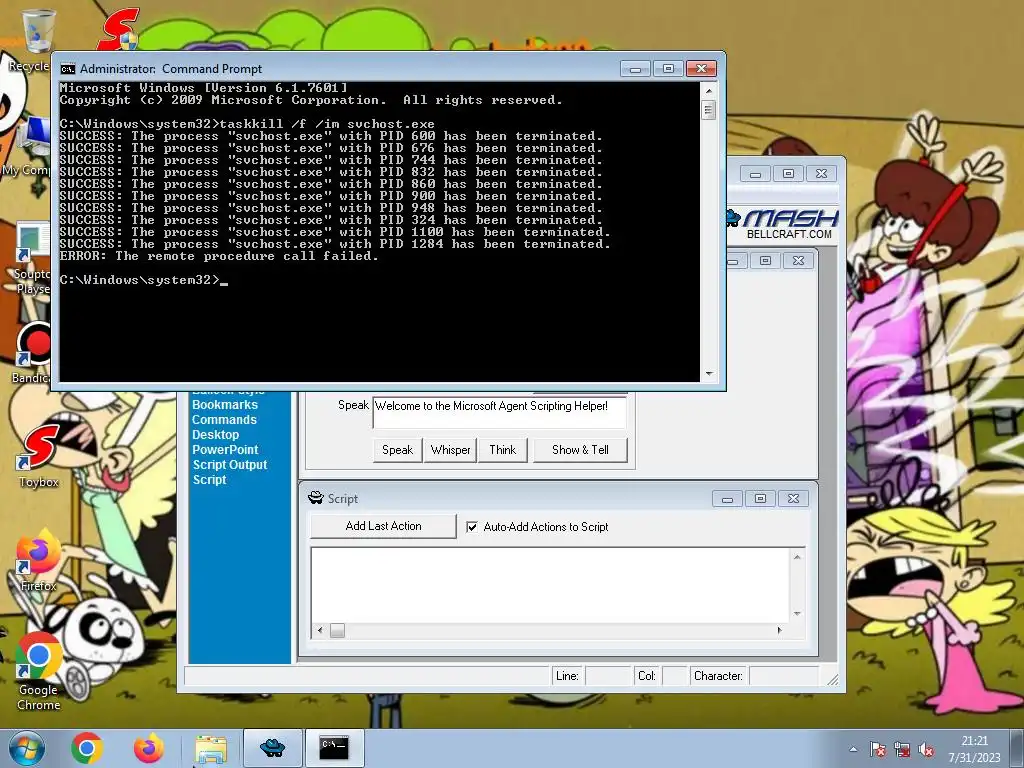Viewport: 1024px width, 768px height.
Task: Click the Action Center flag tray icon
Action: [878, 749]
